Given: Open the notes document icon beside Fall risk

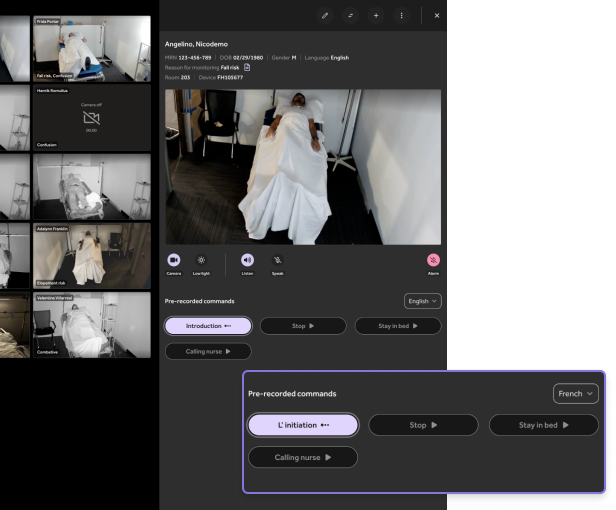Looking at the screenshot, I should click(247, 68).
